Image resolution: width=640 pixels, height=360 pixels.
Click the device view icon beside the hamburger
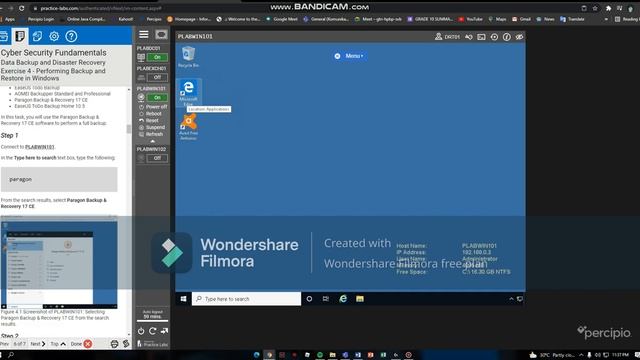point(161,34)
